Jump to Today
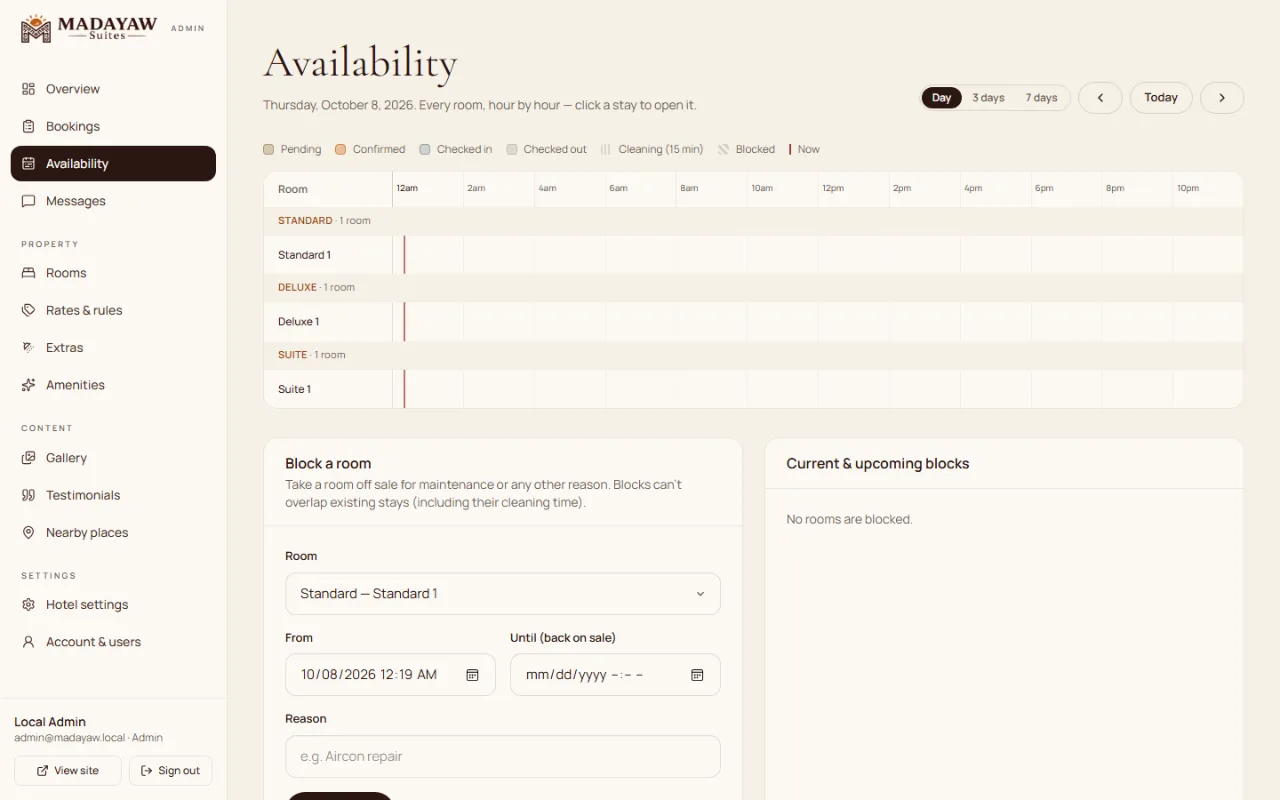 1161,98
